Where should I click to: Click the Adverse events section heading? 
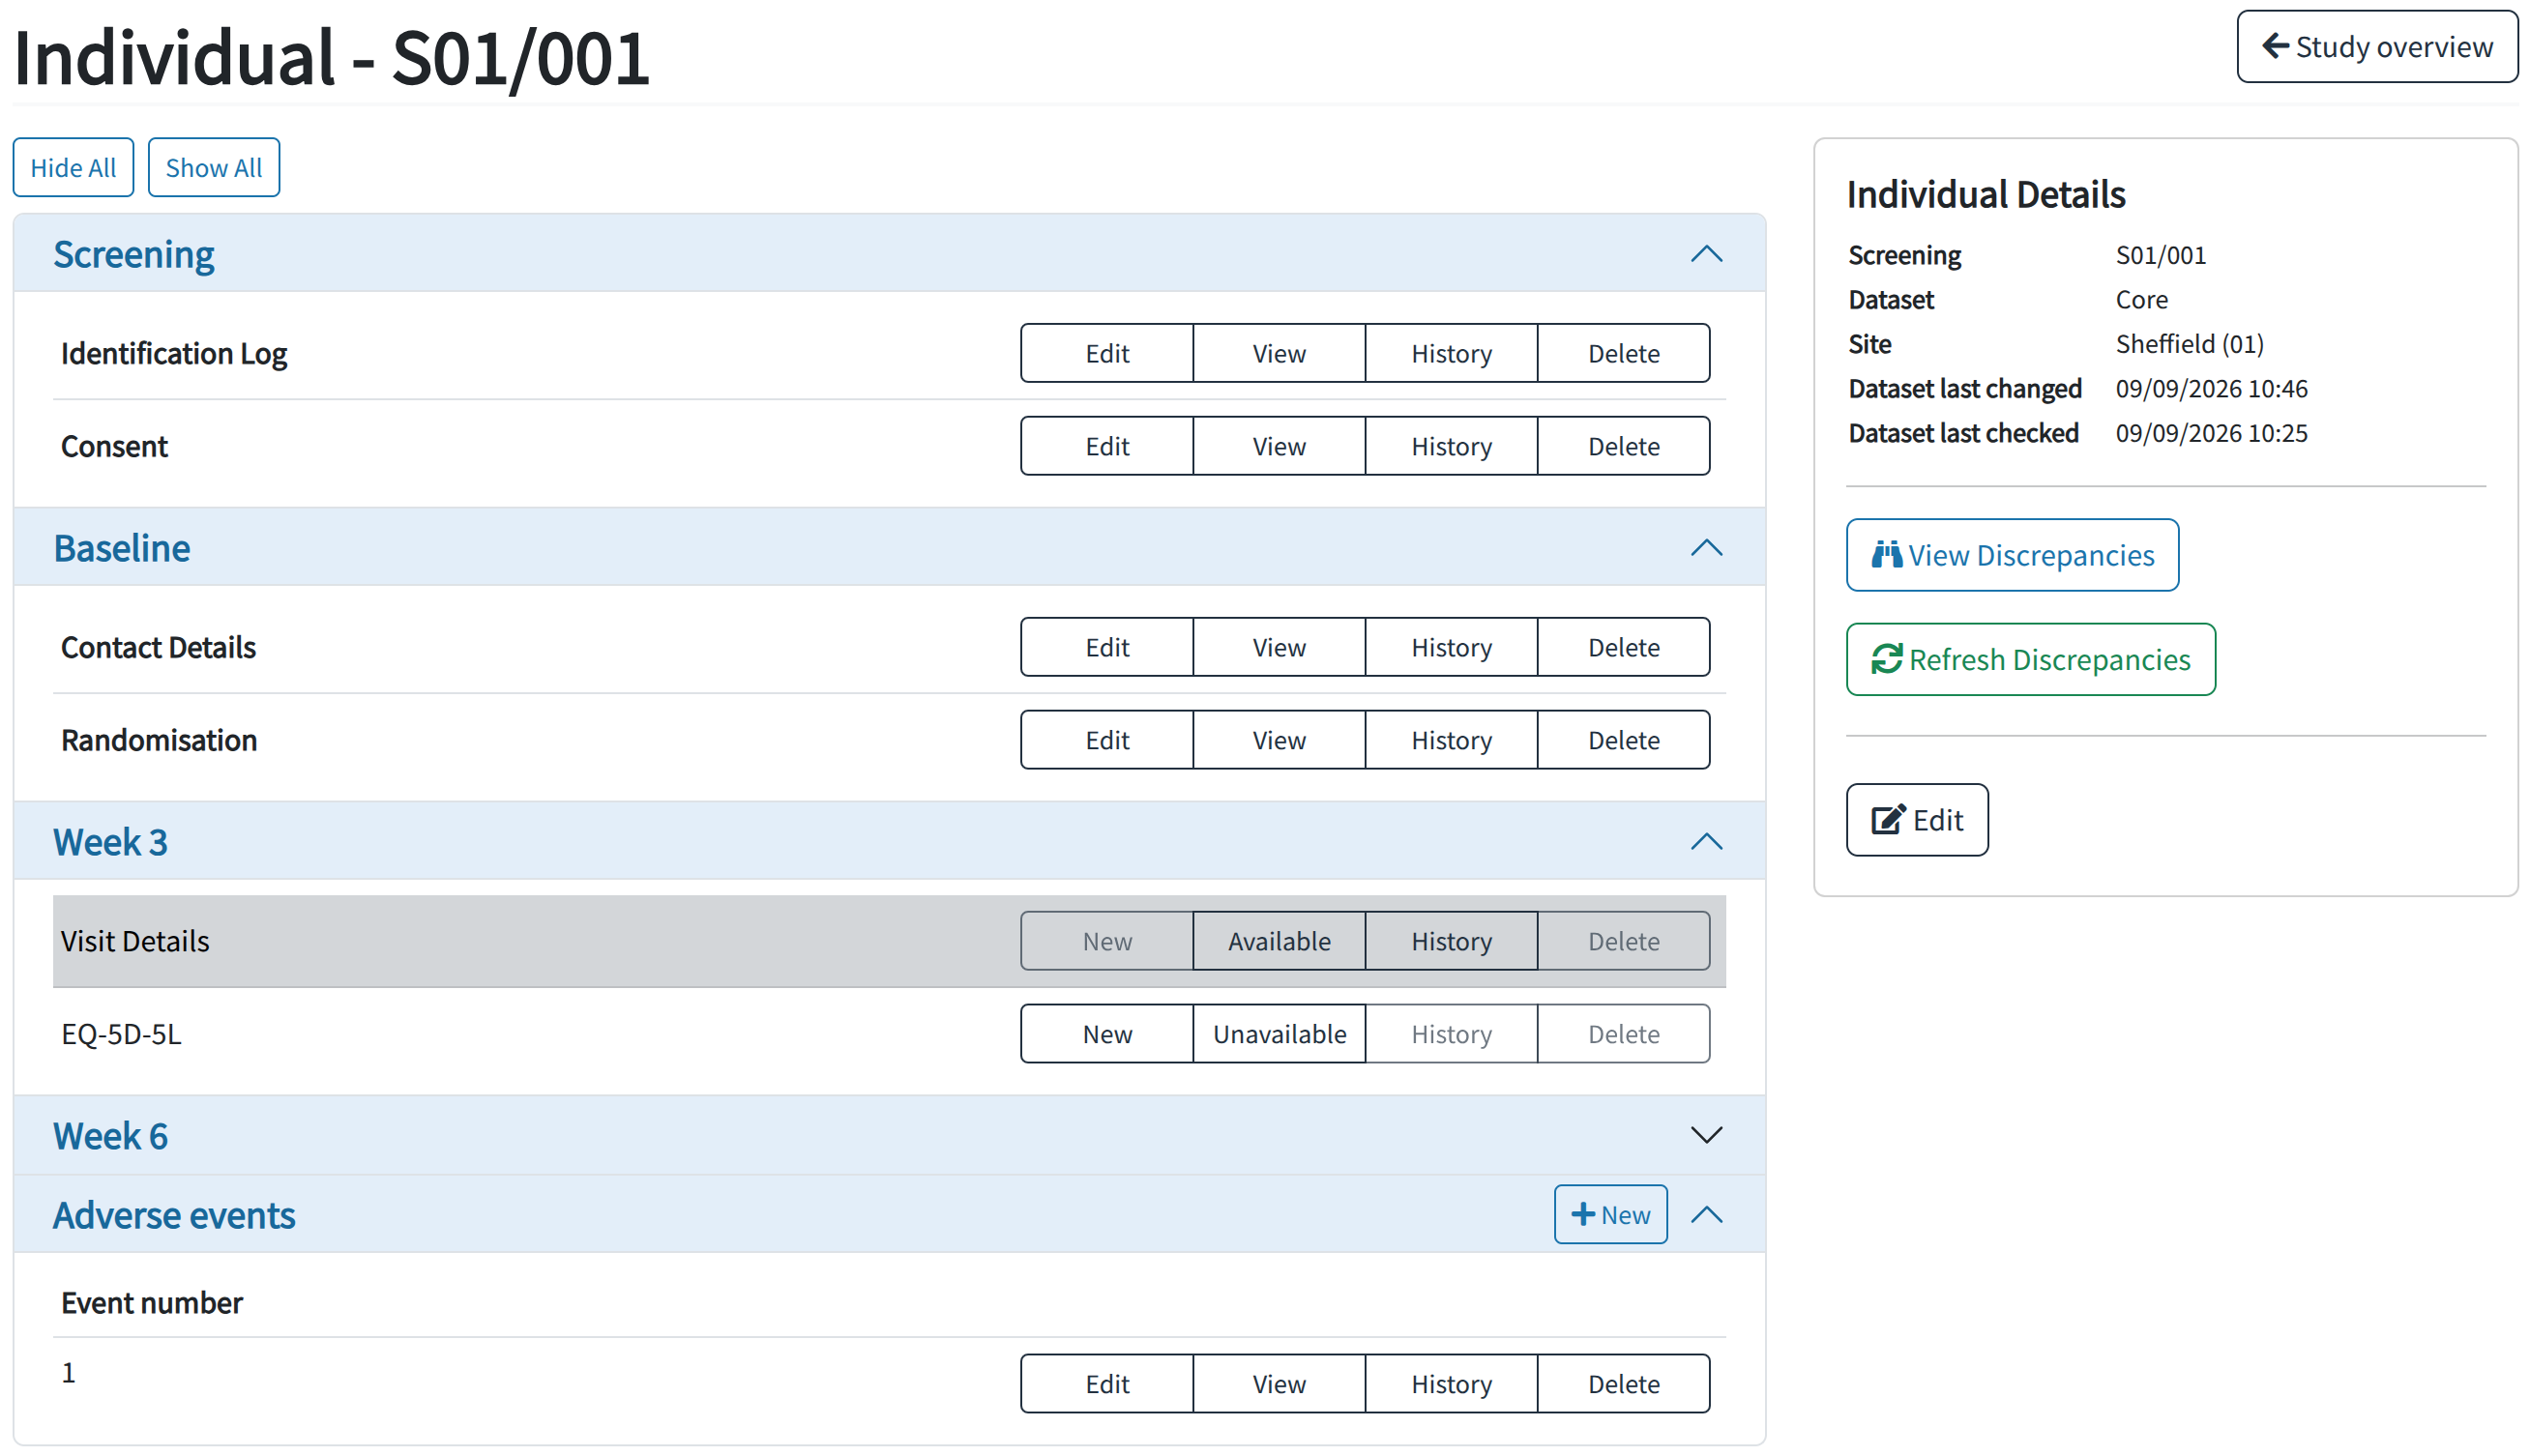pos(174,1215)
